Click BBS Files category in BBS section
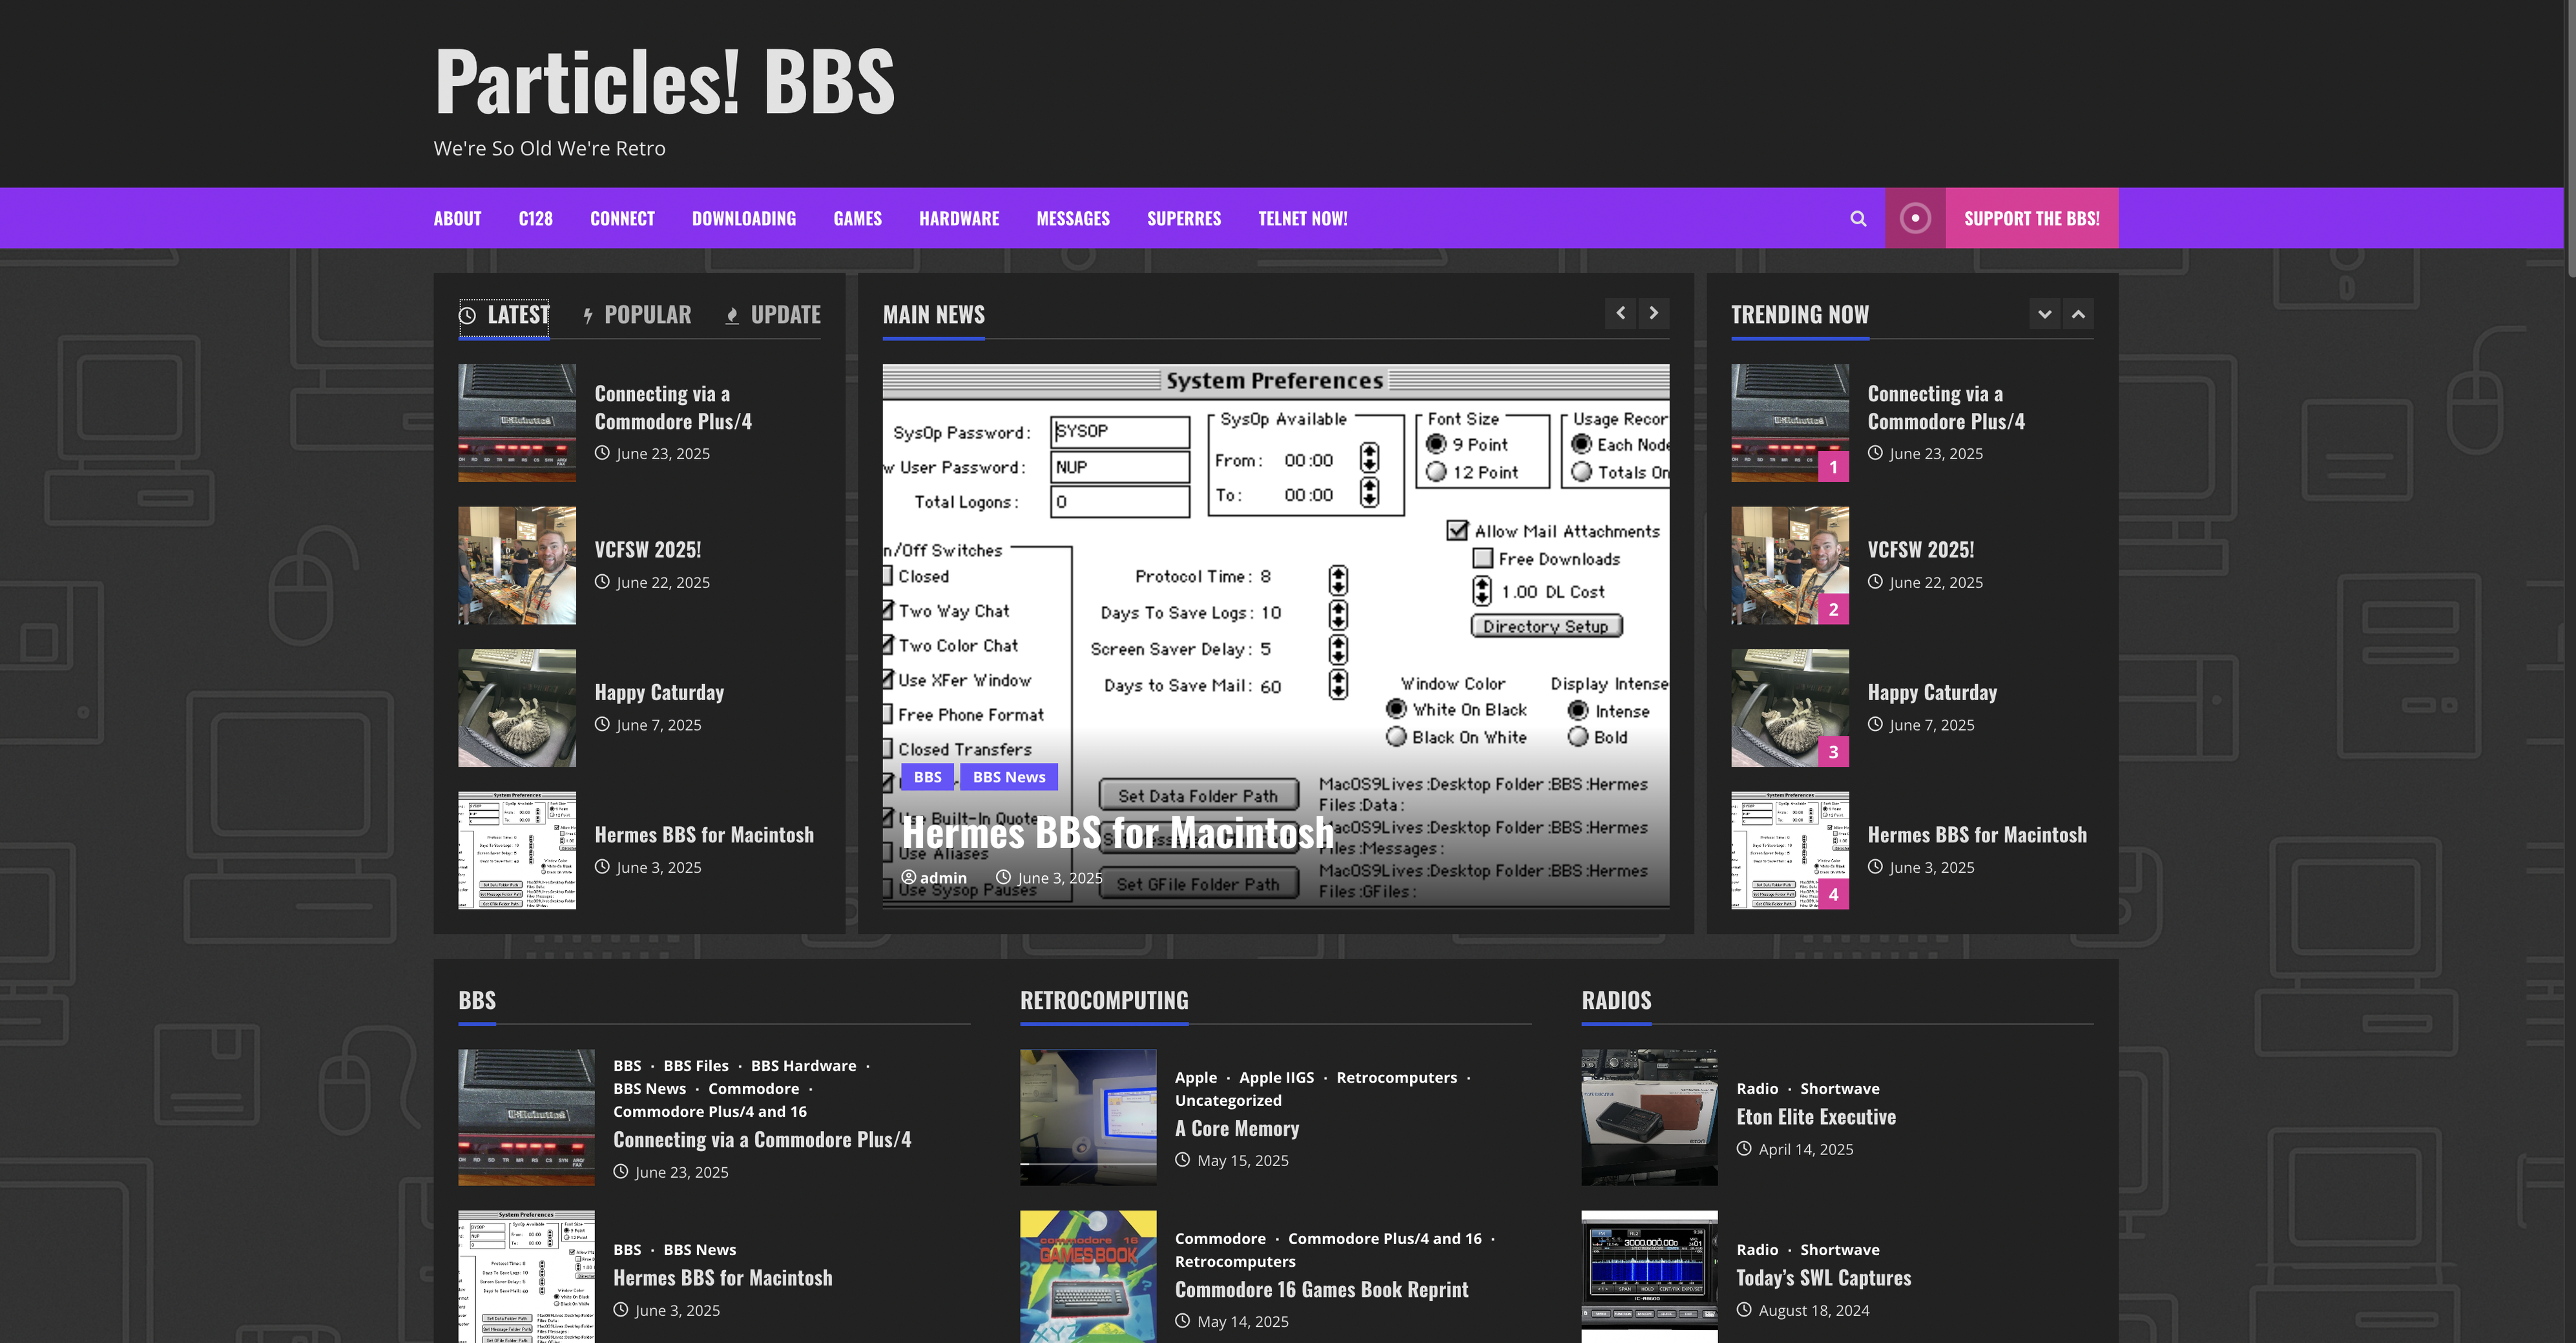The width and height of the screenshot is (2576, 1343). tap(696, 1066)
